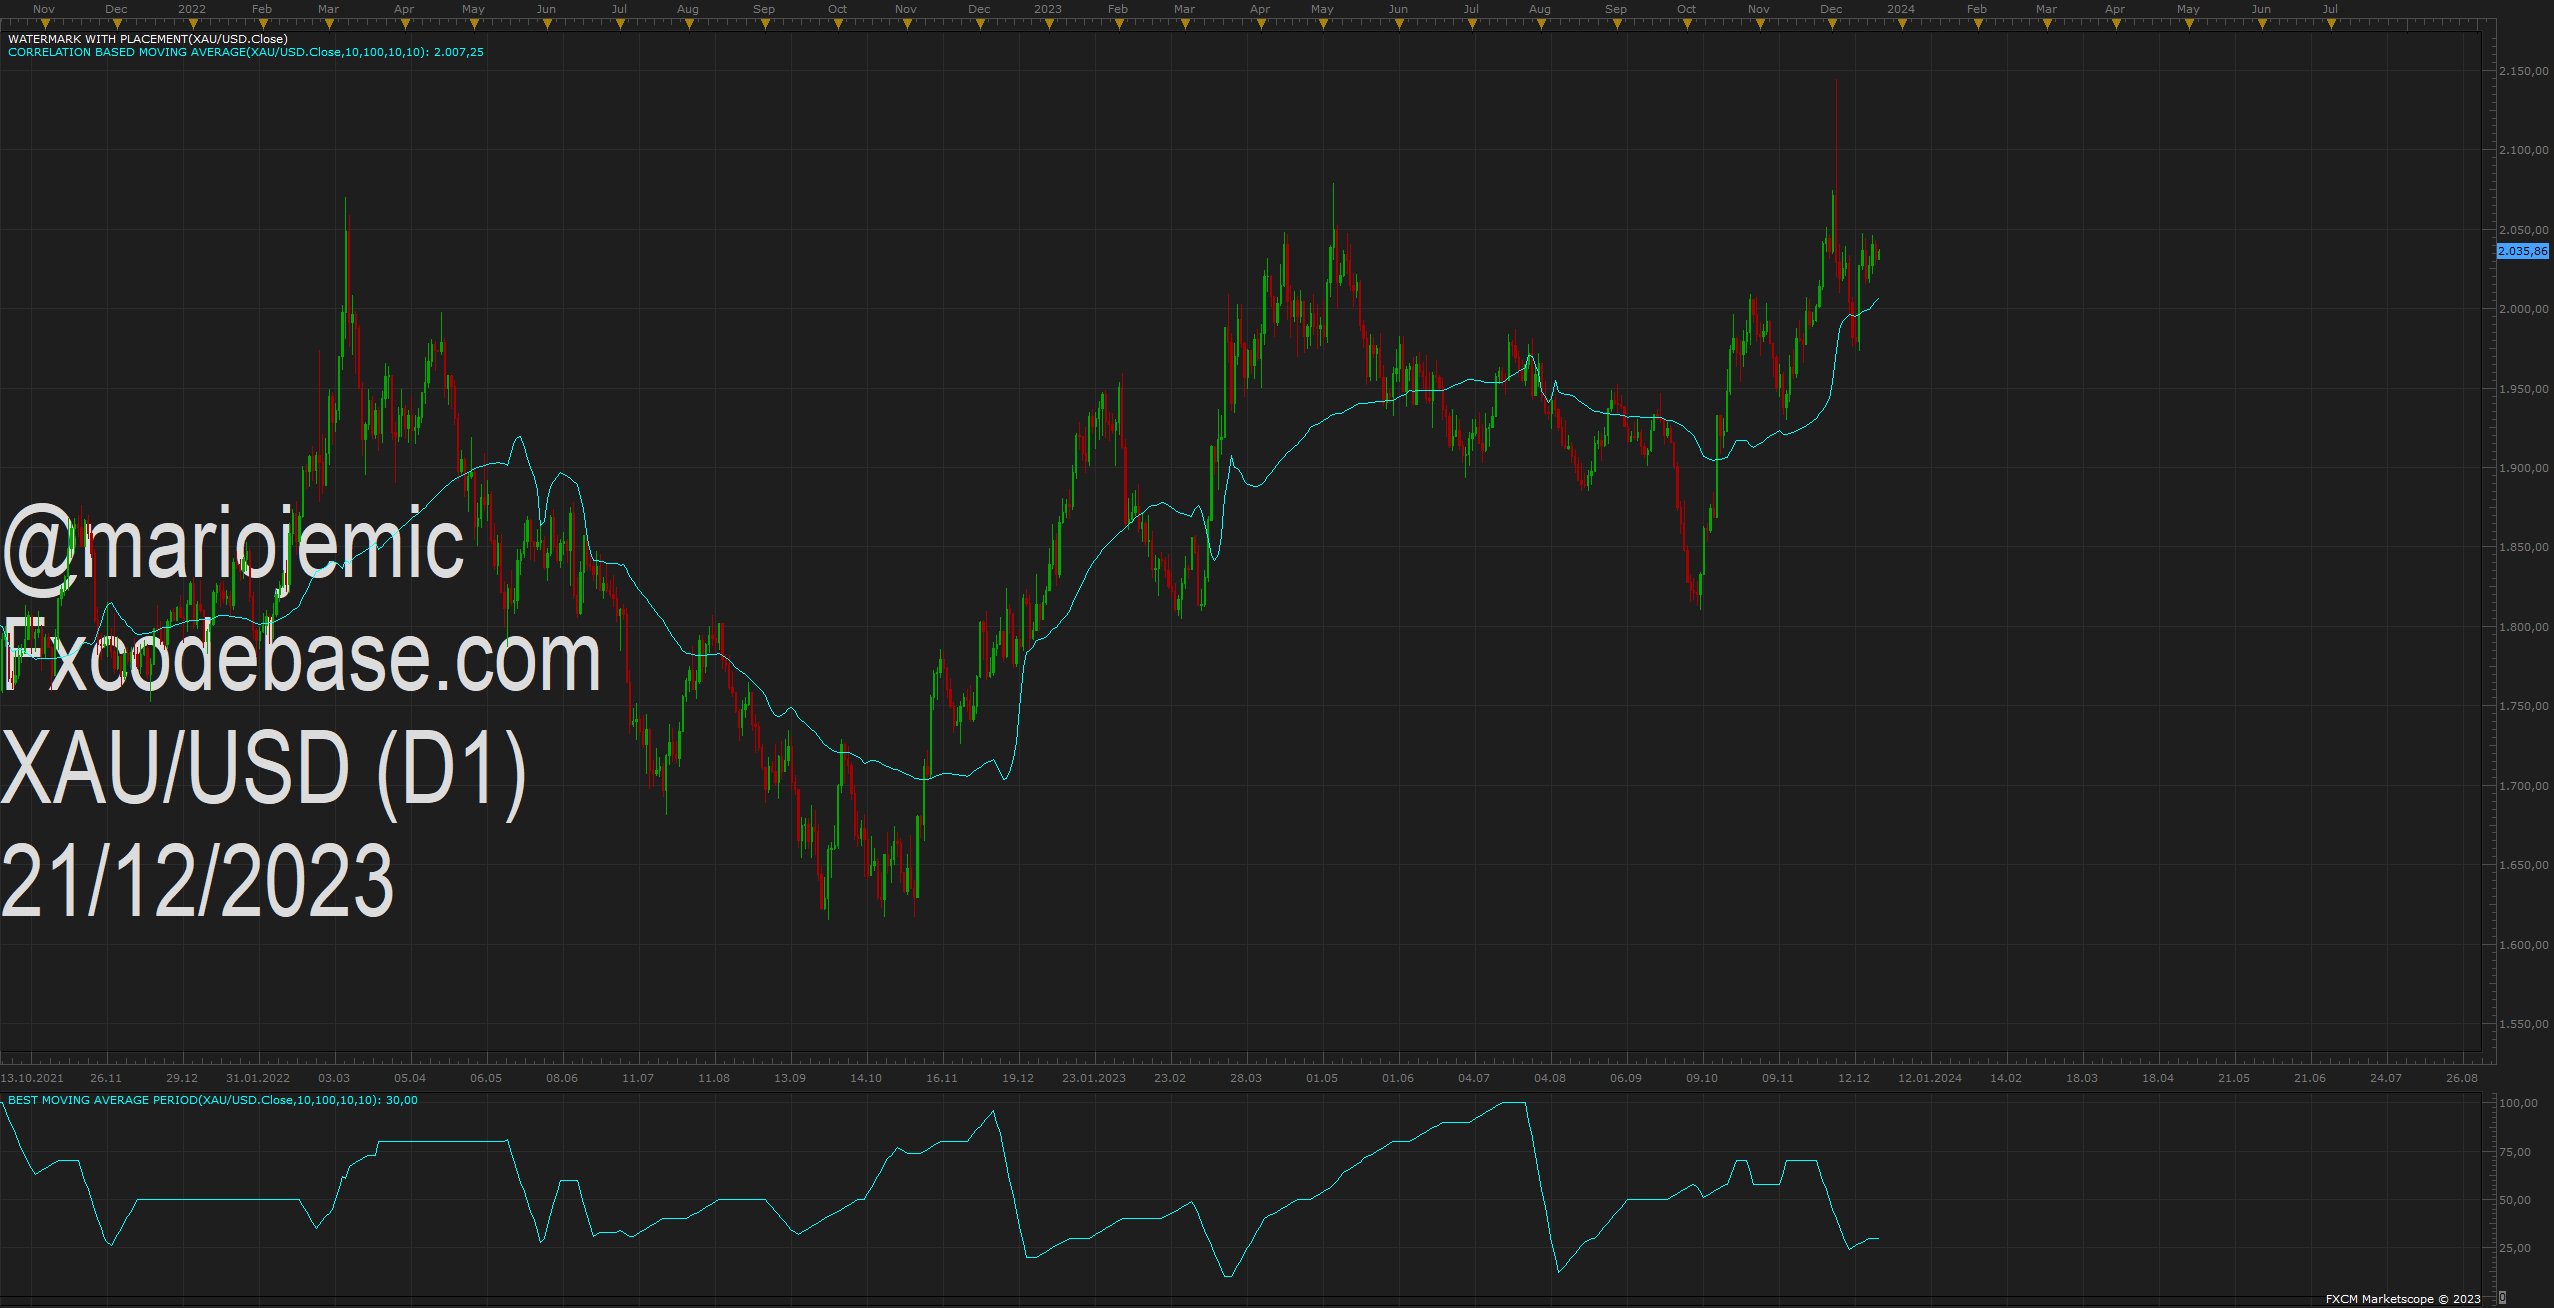The width and height of the screenshot is (2554, 1308).
Task: Click the 03.03 date label on bottom axis
Action: pyautogui.click(x=334, y=1078)
